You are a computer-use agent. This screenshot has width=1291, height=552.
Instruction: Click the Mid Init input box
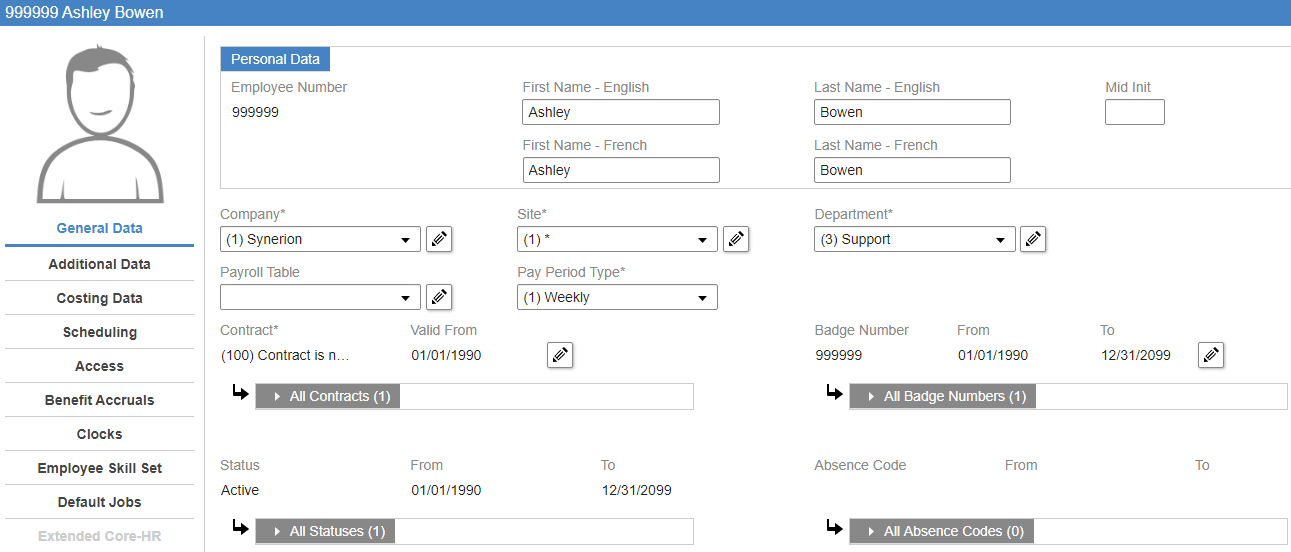[1134, 112]
